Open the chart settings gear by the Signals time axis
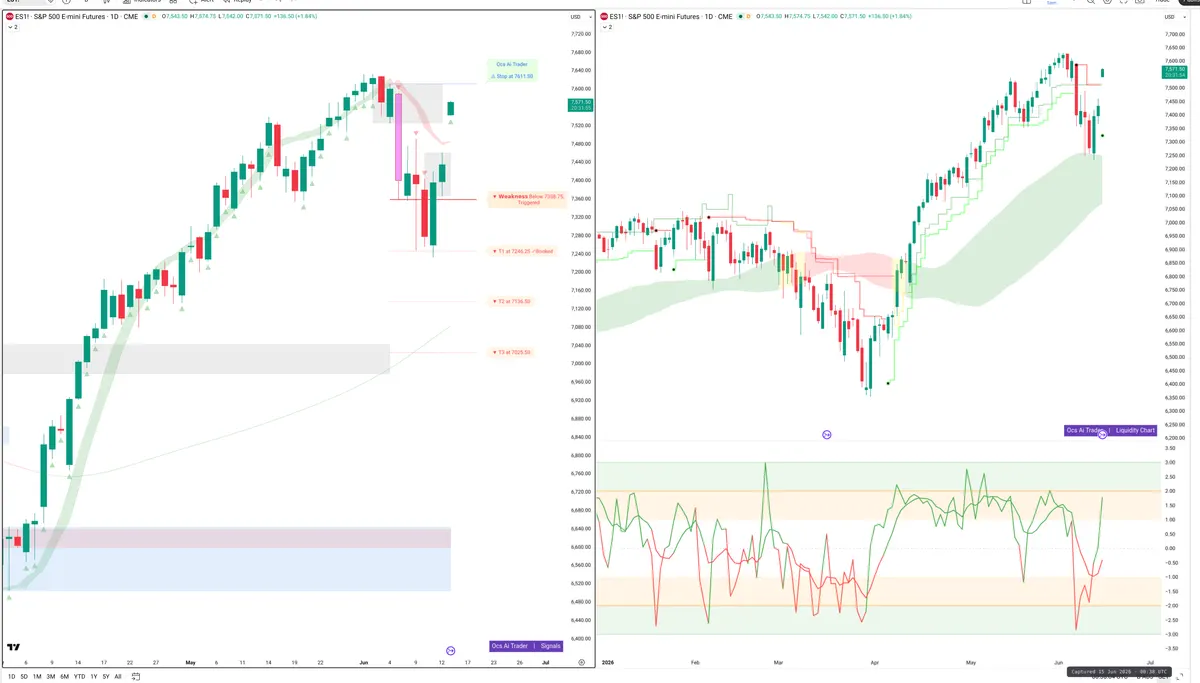This screenshot has width=1200, height=683. click(581, 663)
